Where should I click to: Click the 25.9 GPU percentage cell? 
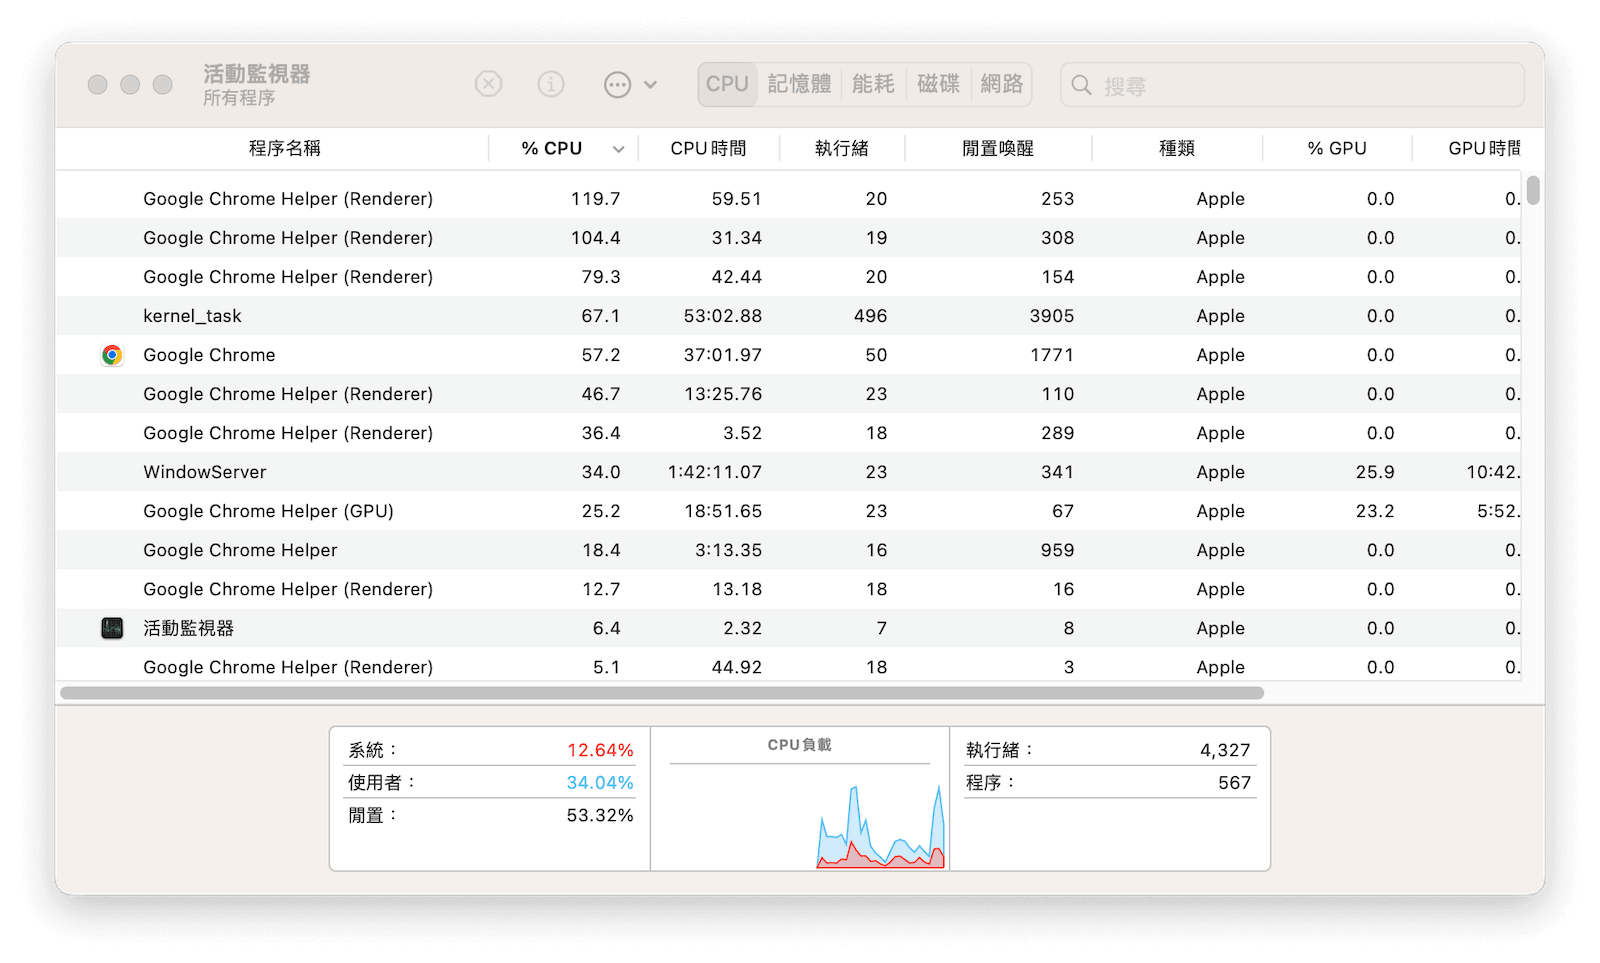[1375, 472]
